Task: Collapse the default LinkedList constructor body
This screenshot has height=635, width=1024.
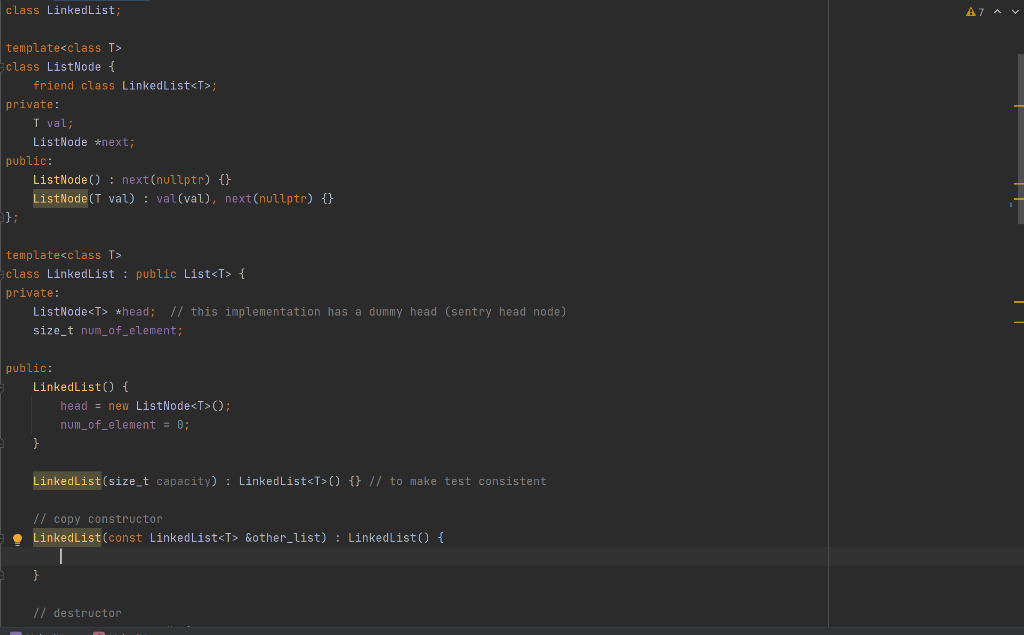Action: pyautogui.click(x=3, y=387)
